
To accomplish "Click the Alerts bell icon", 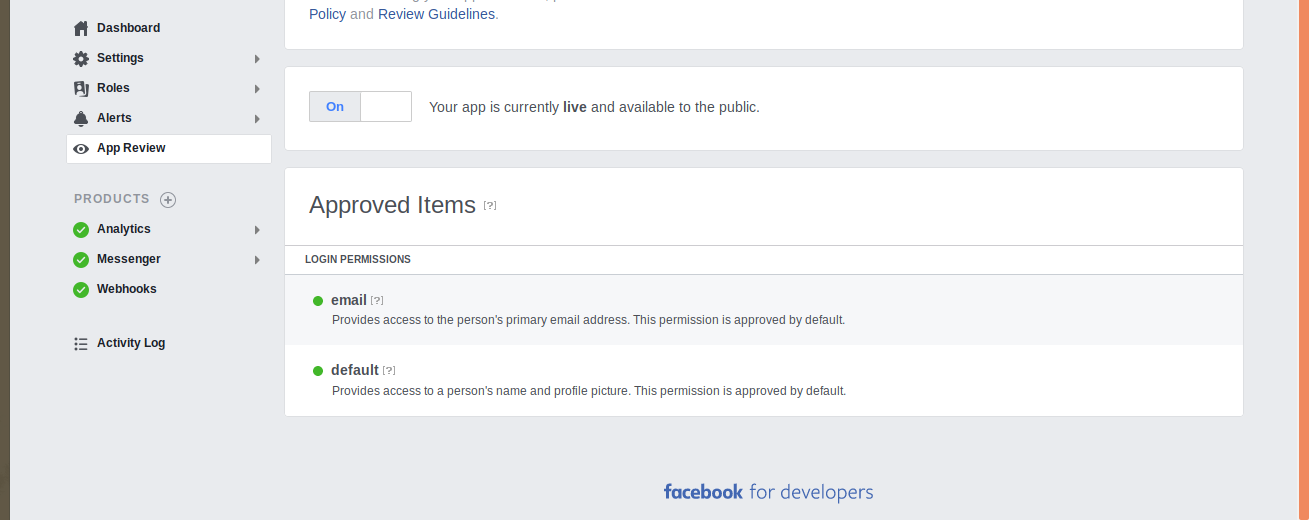I will click(x=81, y=118).
